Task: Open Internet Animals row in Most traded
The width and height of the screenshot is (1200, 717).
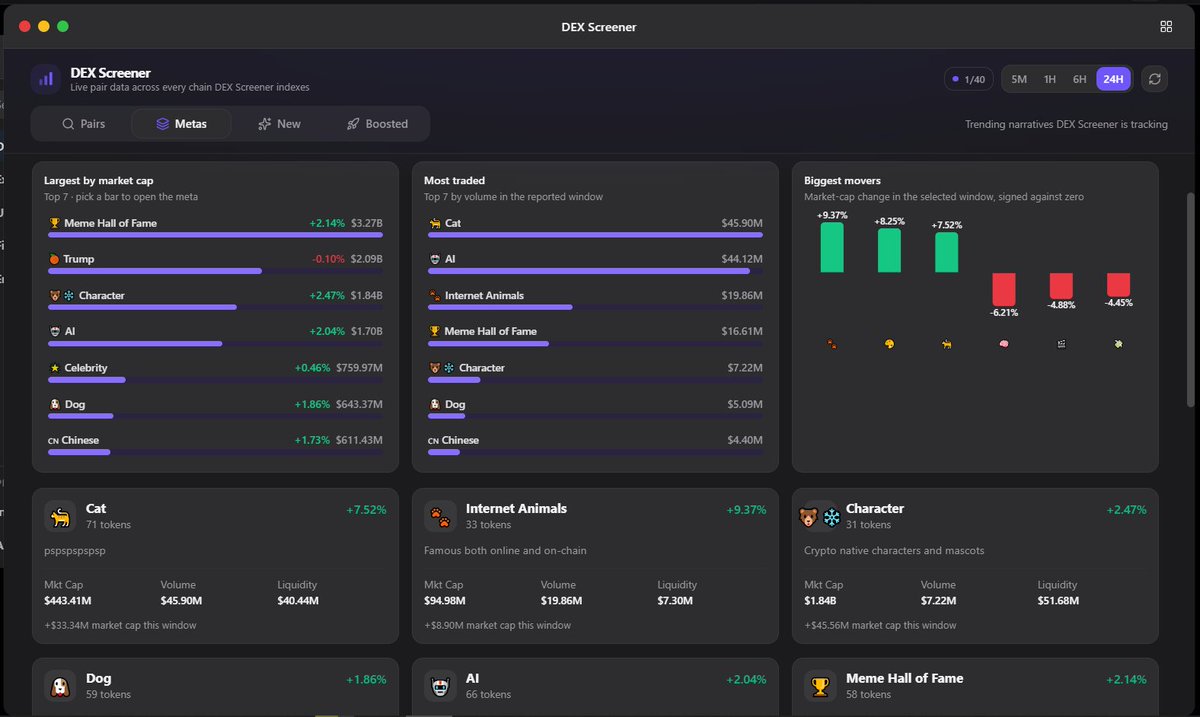Action: coord(595,300)
